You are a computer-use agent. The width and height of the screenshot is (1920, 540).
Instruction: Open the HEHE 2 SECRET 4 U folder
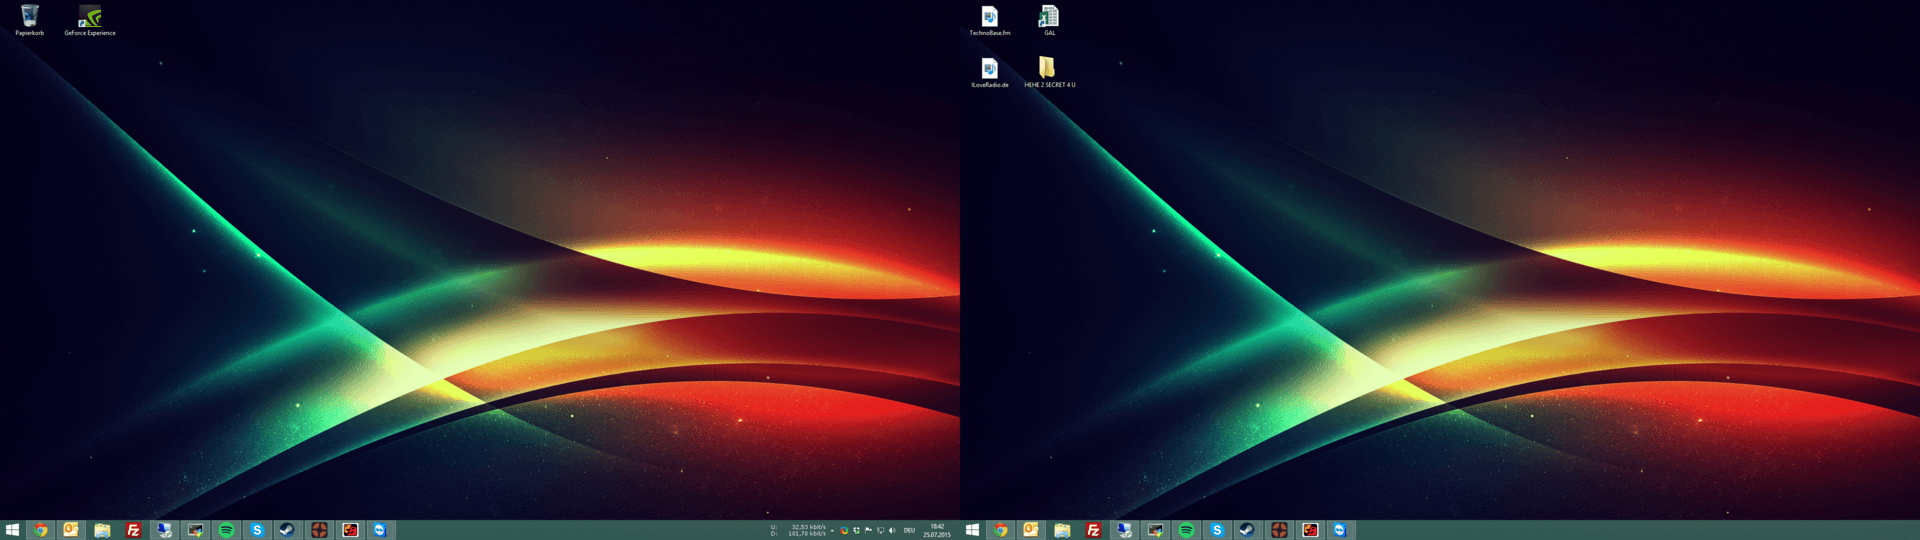pyautogui.click(x=1047, y=68)
